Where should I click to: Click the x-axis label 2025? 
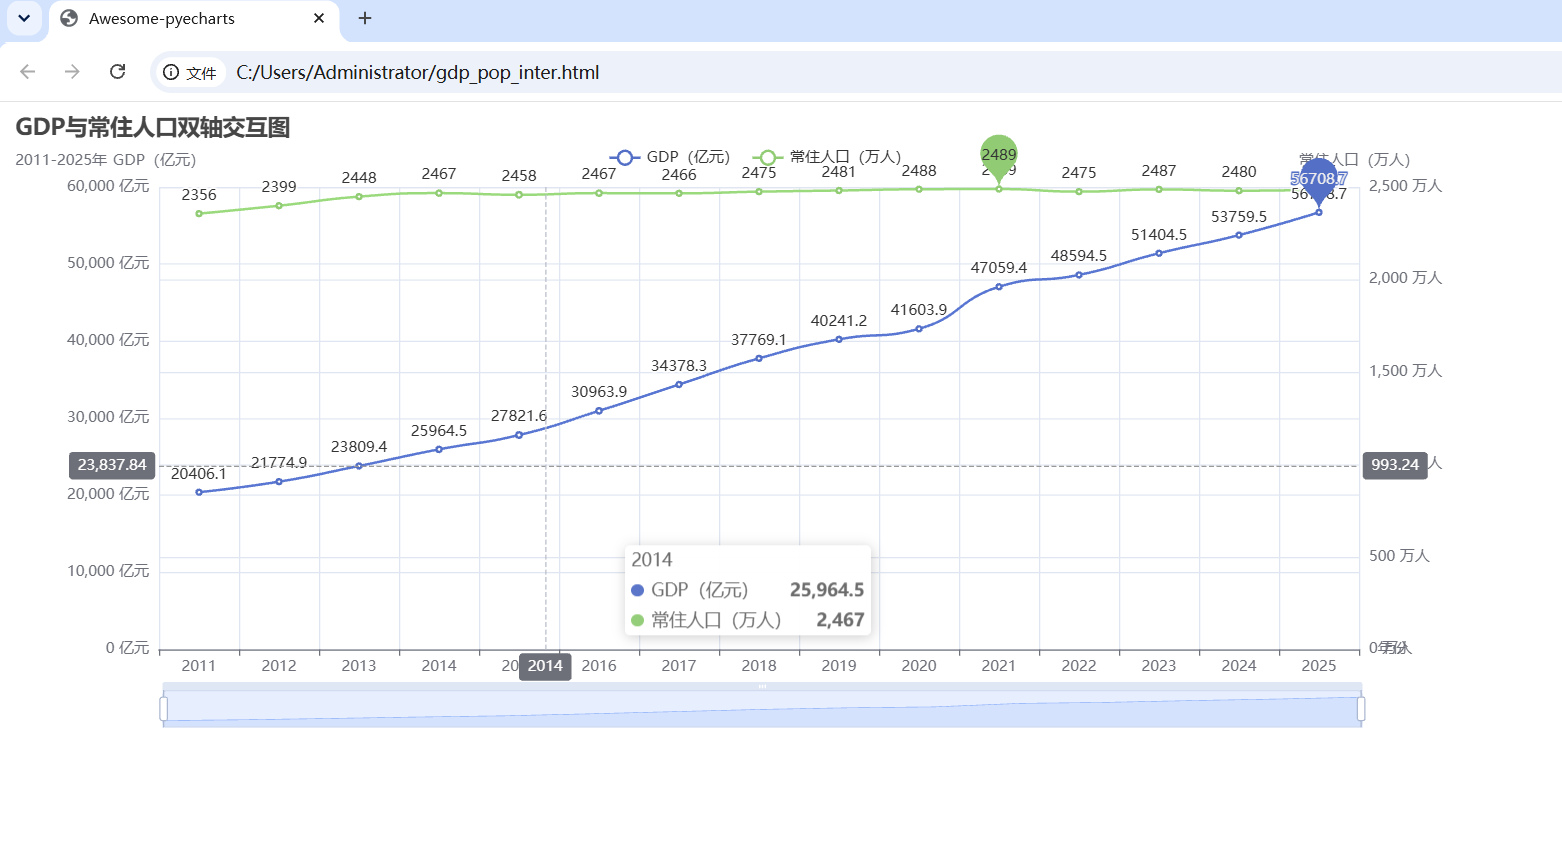[1319, 666]
